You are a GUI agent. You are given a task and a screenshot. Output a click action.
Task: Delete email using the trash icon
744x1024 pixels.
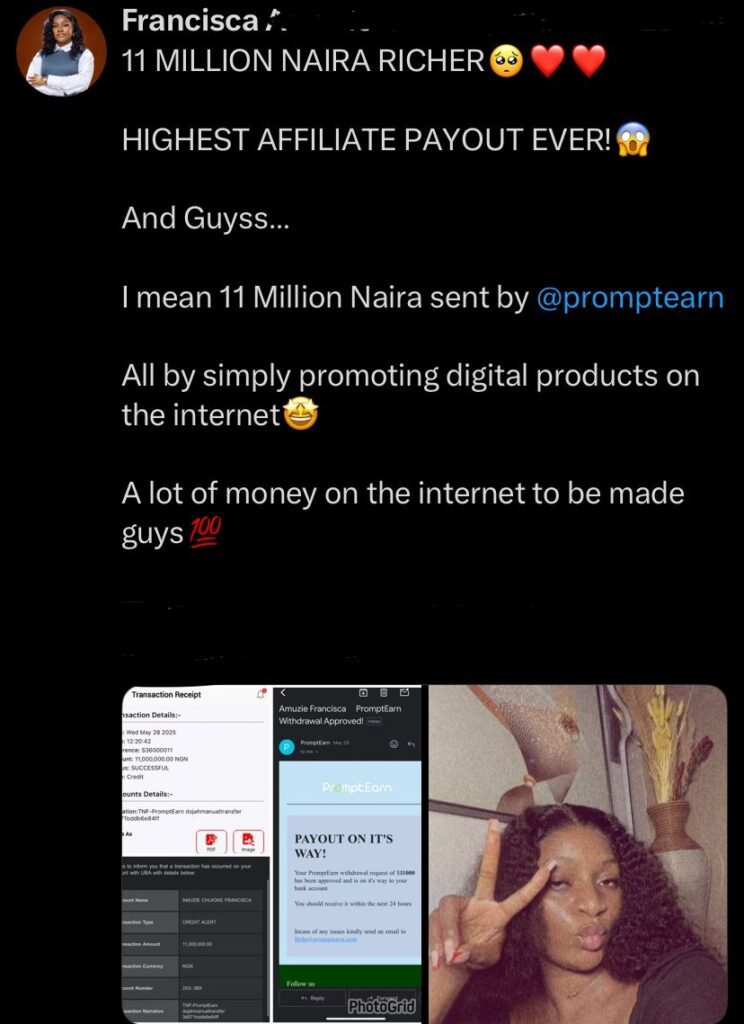click(x=385, y=692)
